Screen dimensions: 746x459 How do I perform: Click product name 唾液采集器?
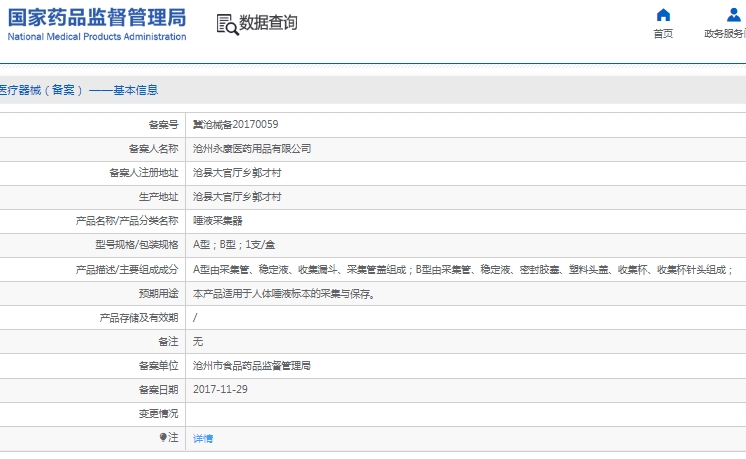click(217, 221)
